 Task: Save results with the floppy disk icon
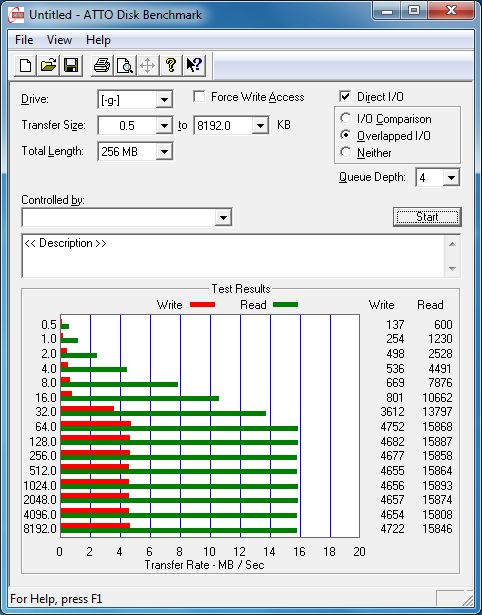tap(71, 66)
